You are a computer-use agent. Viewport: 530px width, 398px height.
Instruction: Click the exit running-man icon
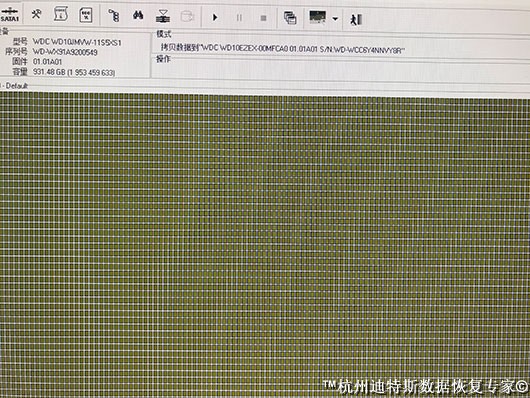click(x=356, y=19)
